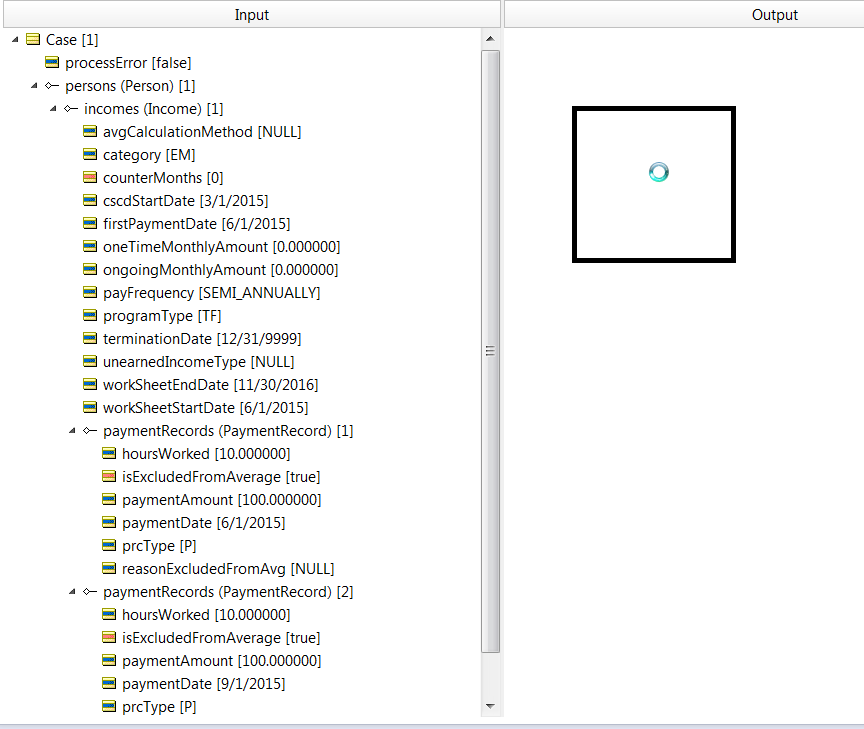Select cscdStartDate [3/1/2015] row

tap(186, 201)
